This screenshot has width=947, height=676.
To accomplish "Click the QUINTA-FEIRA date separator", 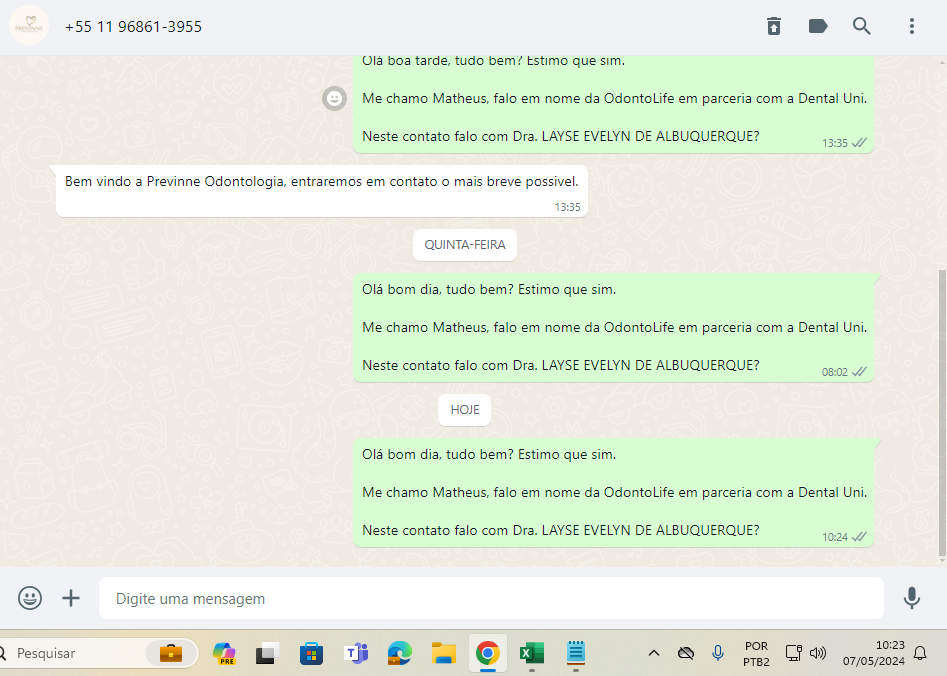I will tap(464, 245).
